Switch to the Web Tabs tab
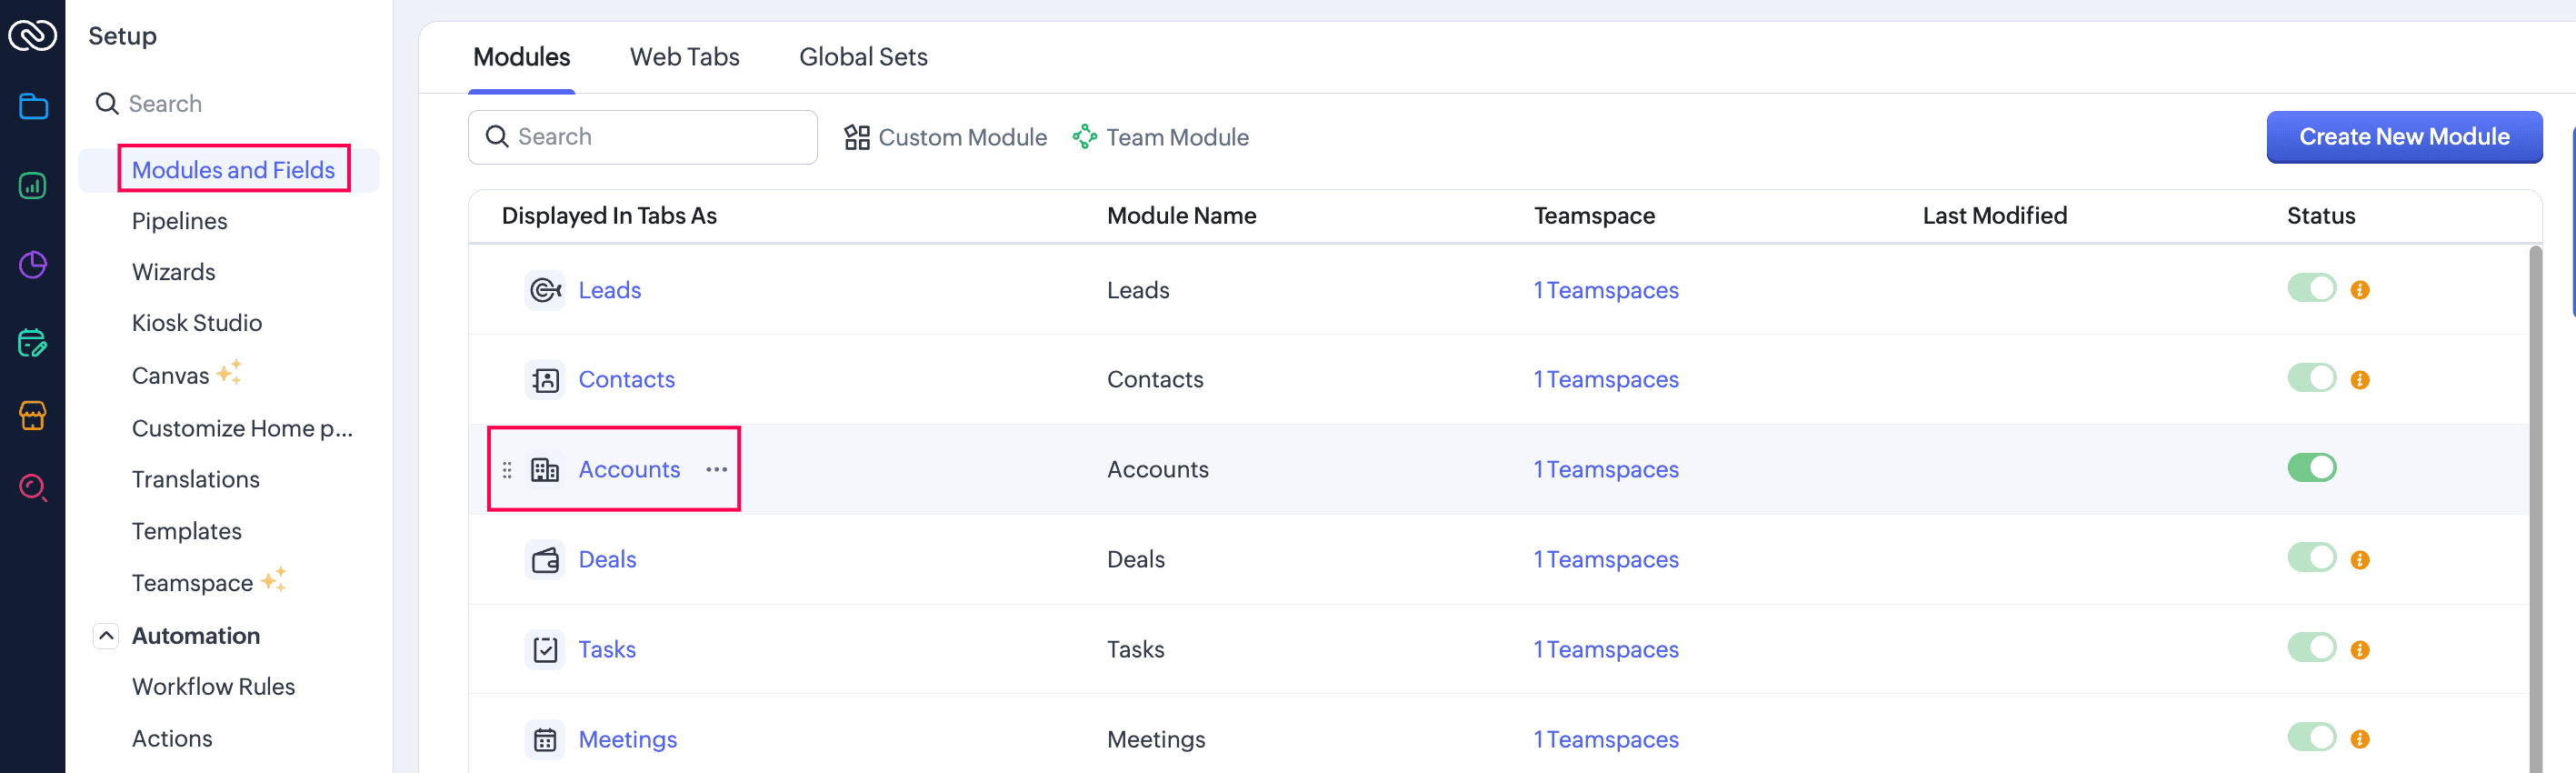 (x=684, y=57)
